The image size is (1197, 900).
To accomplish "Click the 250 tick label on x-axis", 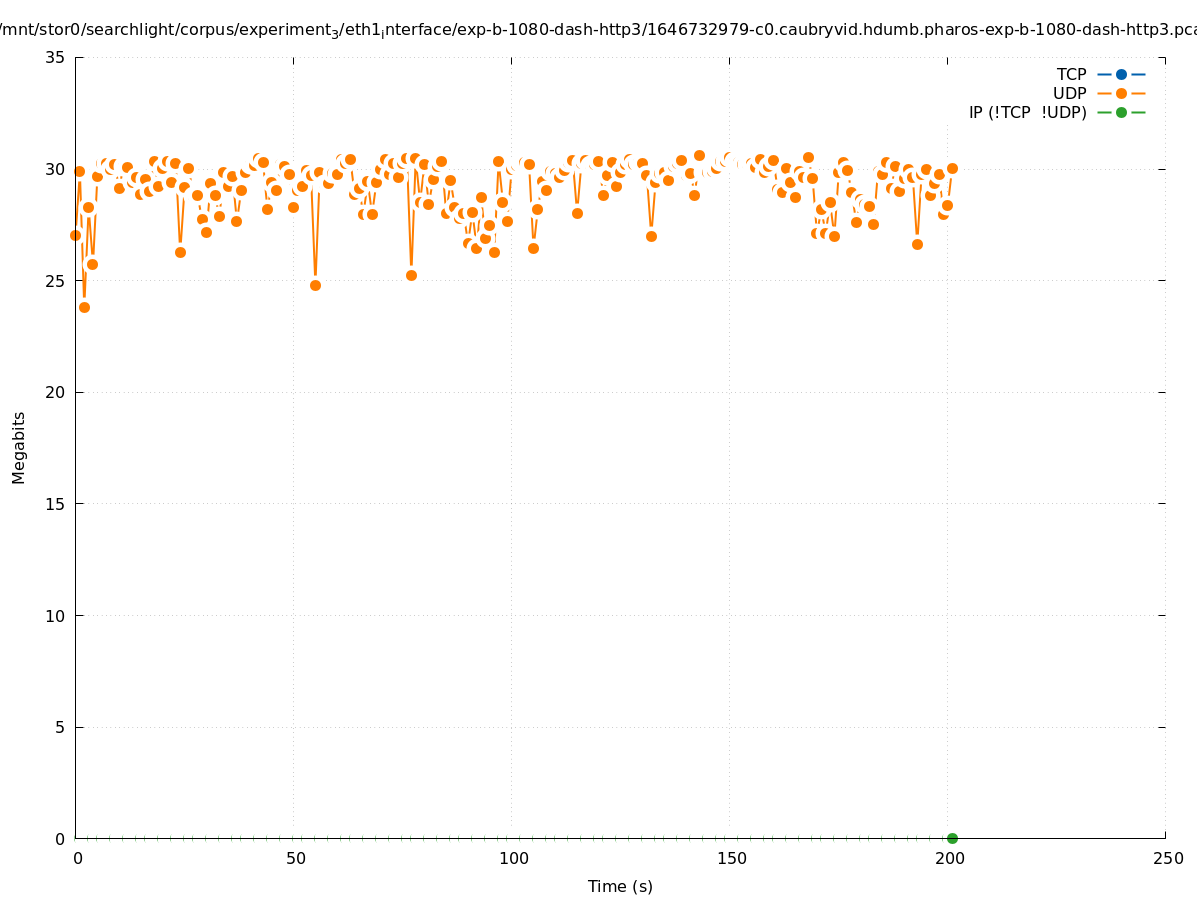I will click(1167, 858).
